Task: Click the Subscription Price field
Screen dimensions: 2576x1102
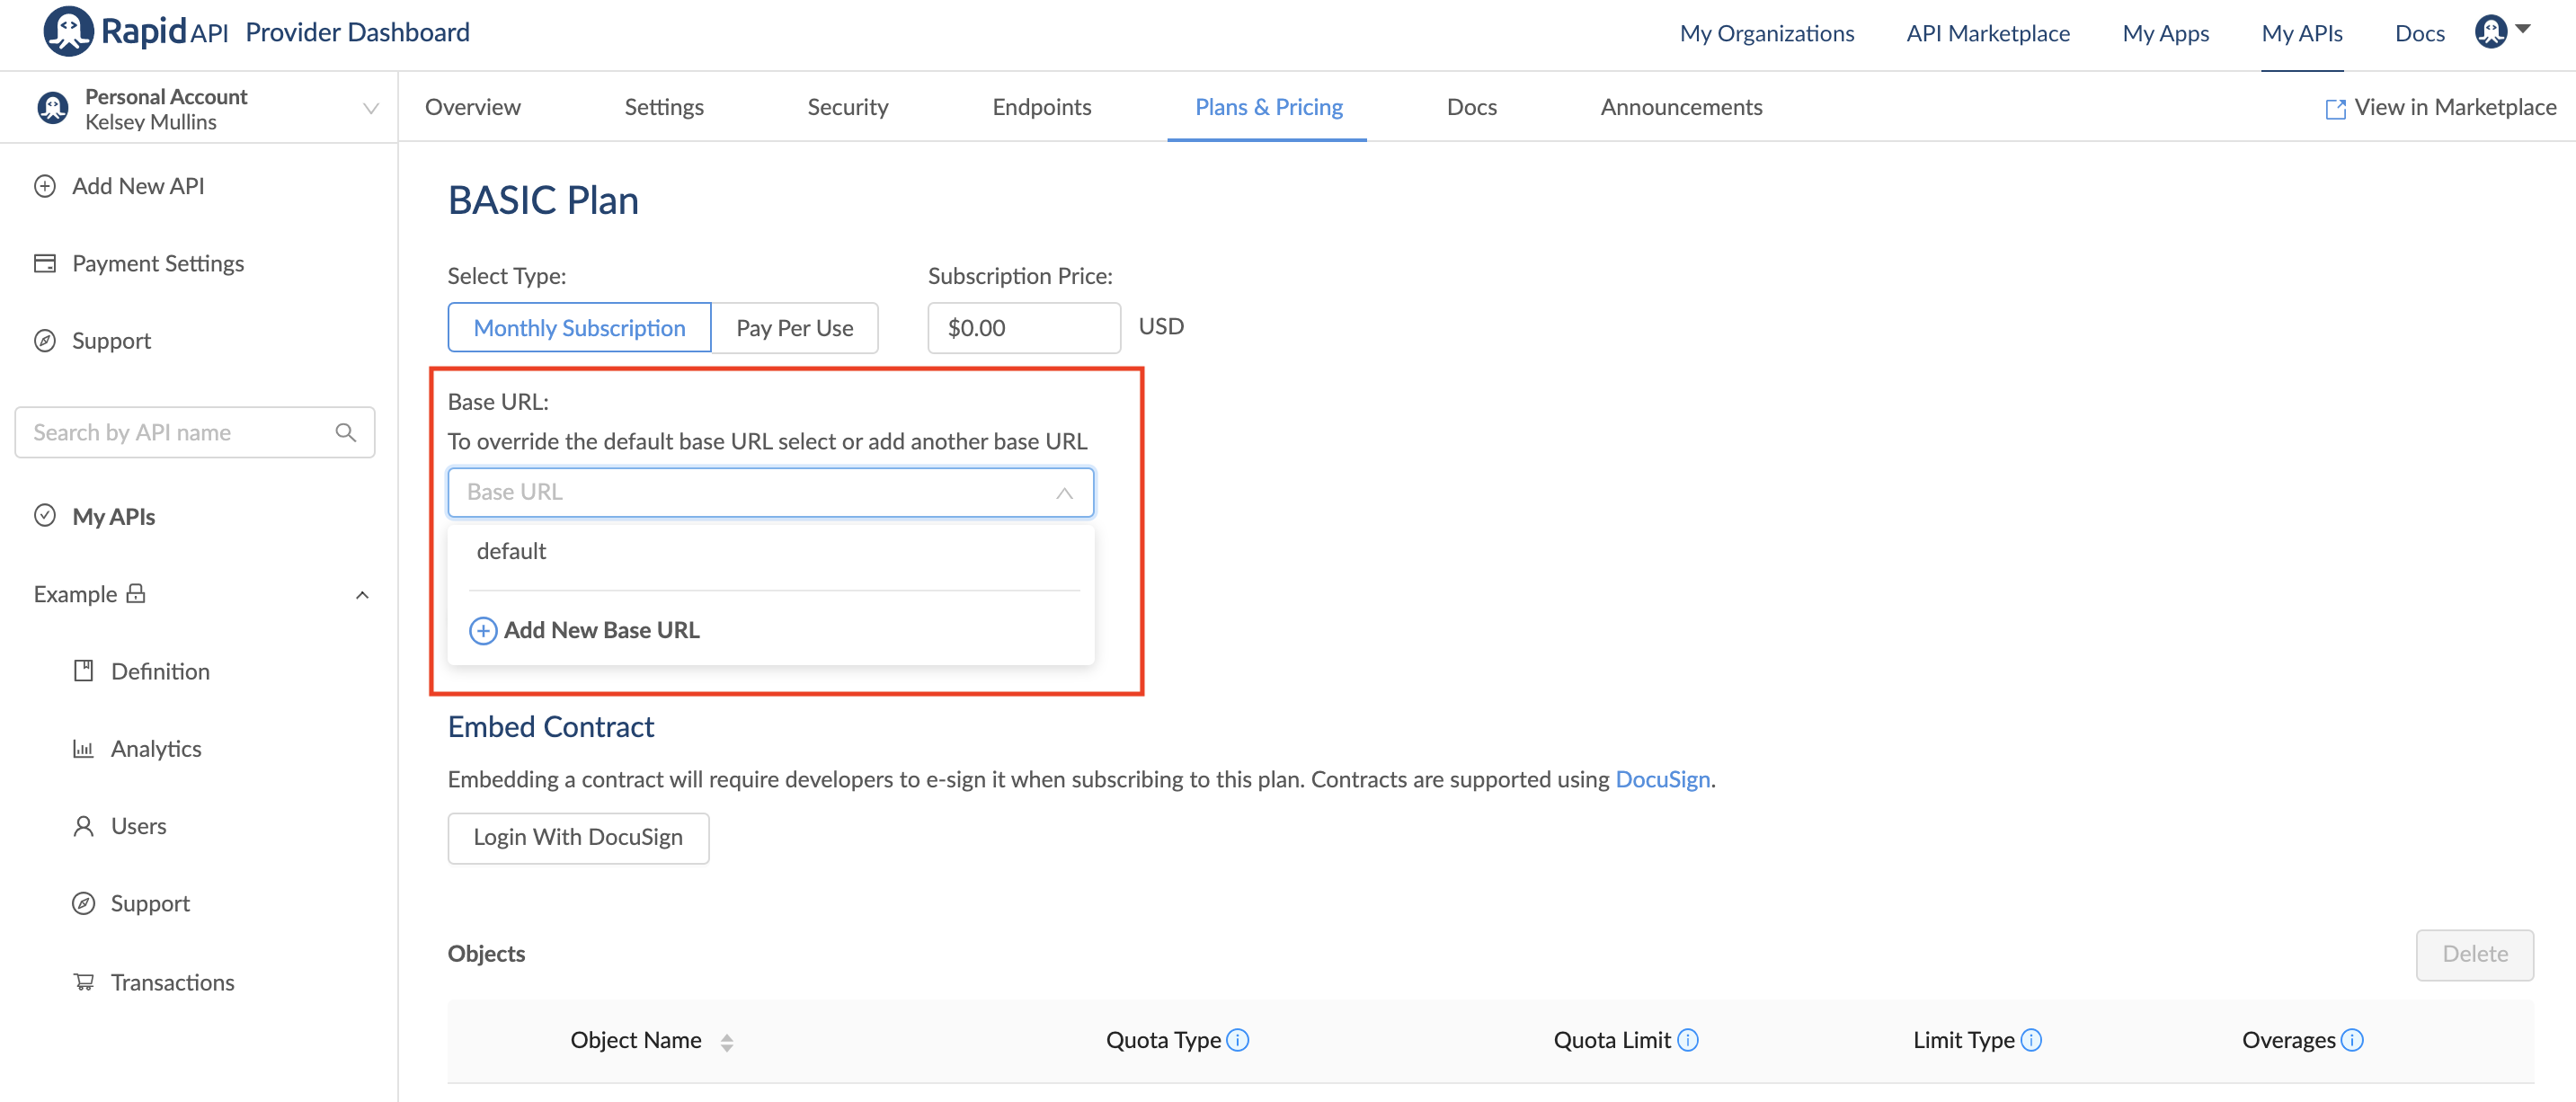Action: click(x=1023, y=328)
